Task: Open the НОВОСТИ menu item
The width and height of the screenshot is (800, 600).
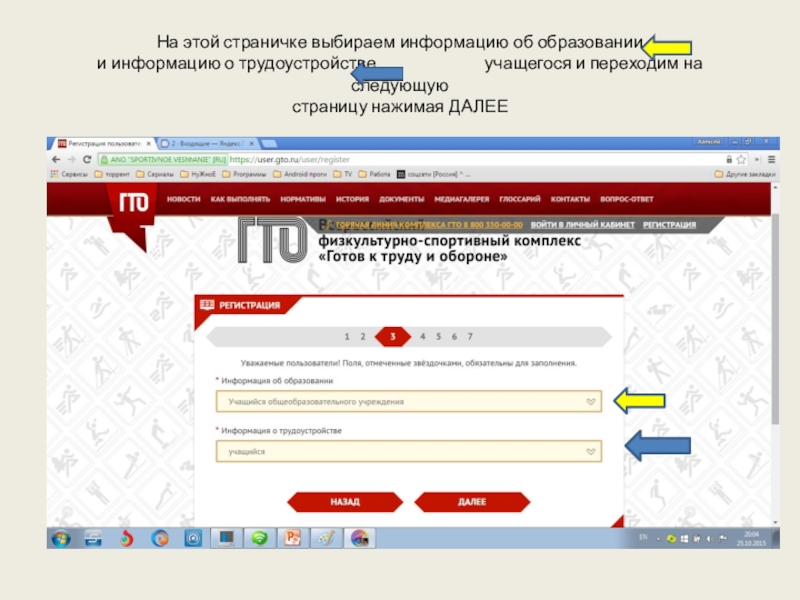Action: click(184, 199)
